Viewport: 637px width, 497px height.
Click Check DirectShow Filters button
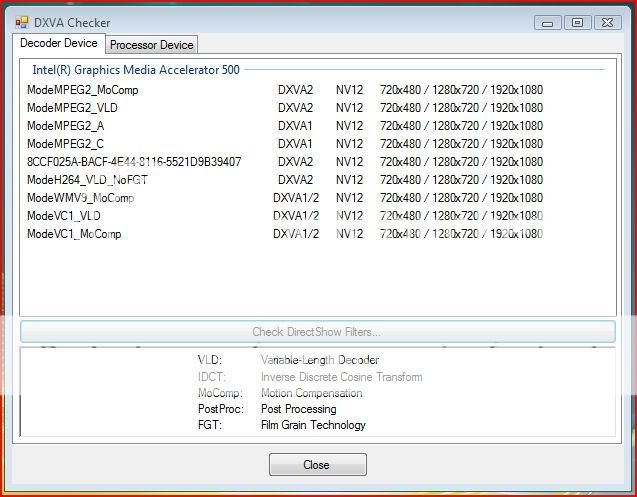click(x=317, y=332)
